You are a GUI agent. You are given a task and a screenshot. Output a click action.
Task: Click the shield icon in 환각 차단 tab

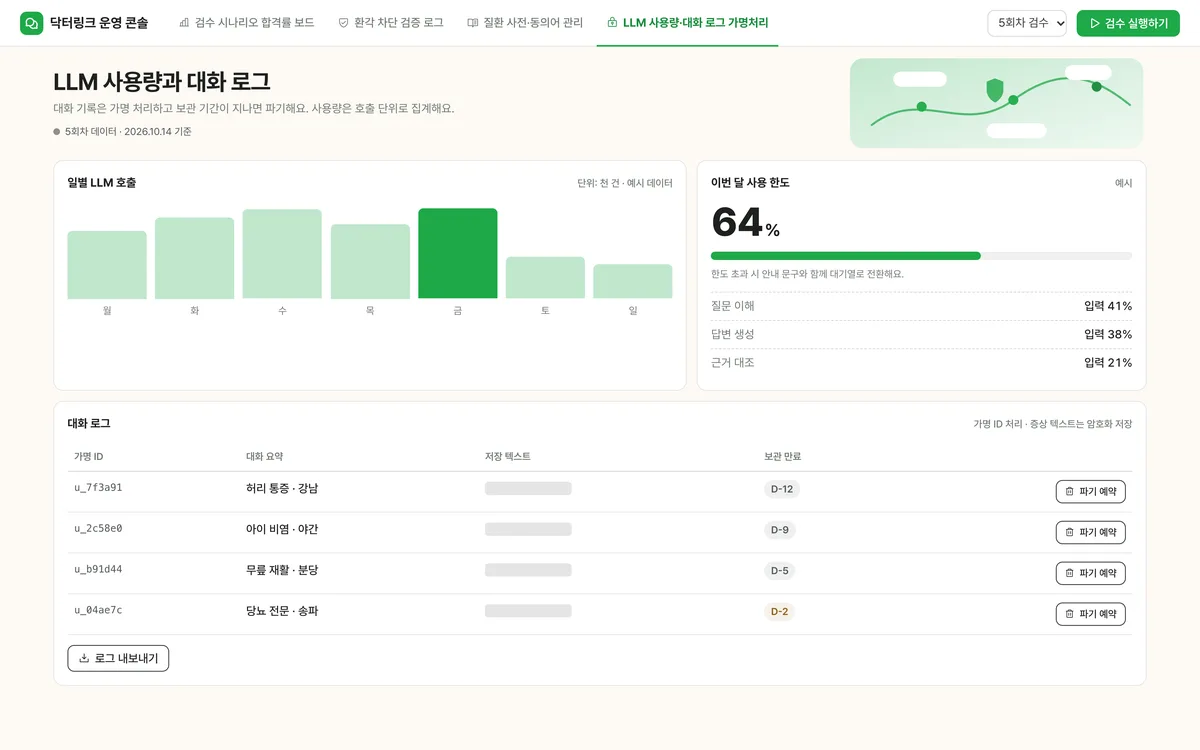tap(343, 23)
